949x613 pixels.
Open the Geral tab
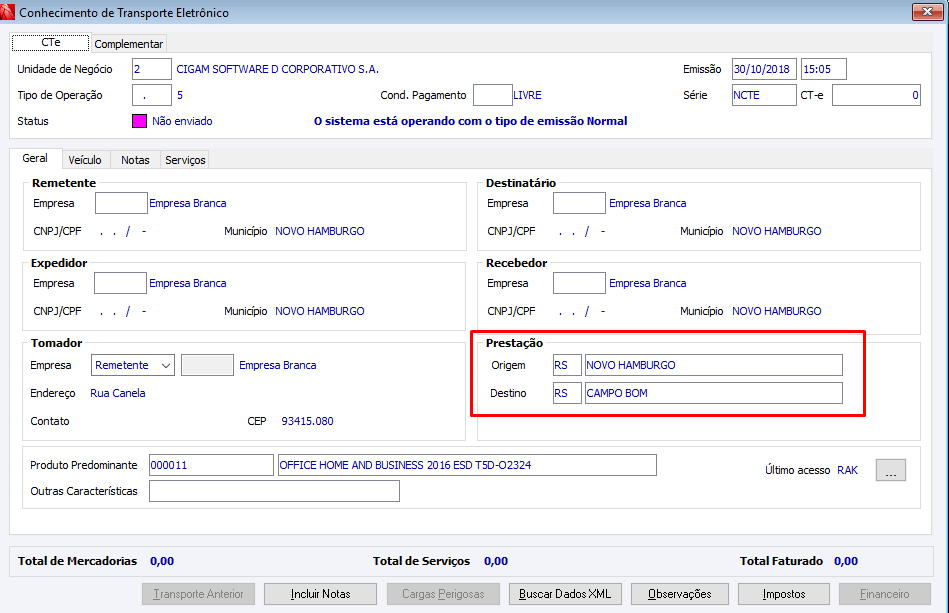pyautogui.click(x=35, y=158)
